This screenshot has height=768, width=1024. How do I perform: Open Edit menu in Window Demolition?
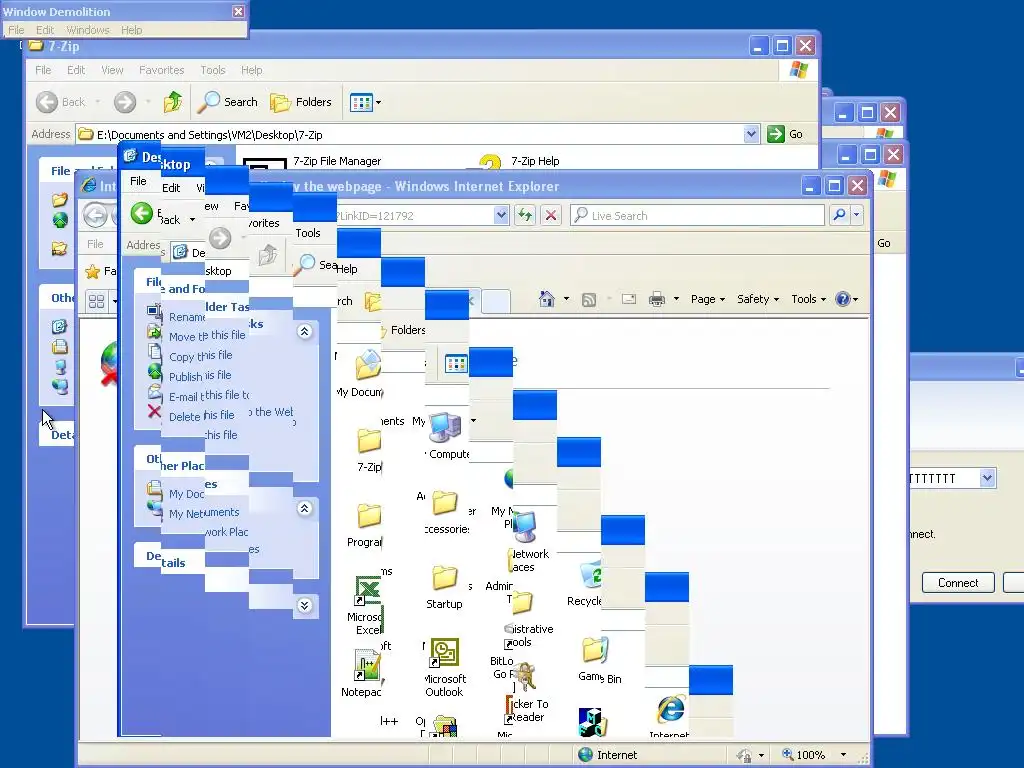coord(44,30)
